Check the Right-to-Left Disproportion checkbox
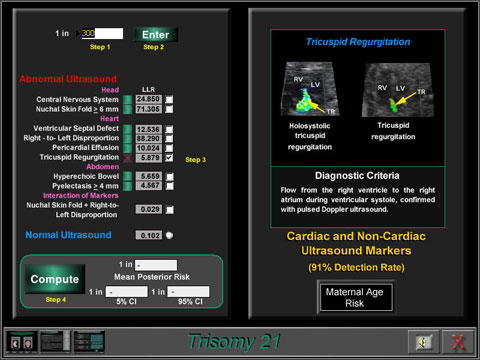This screenshot has height=360, width=480. [169, 138]
